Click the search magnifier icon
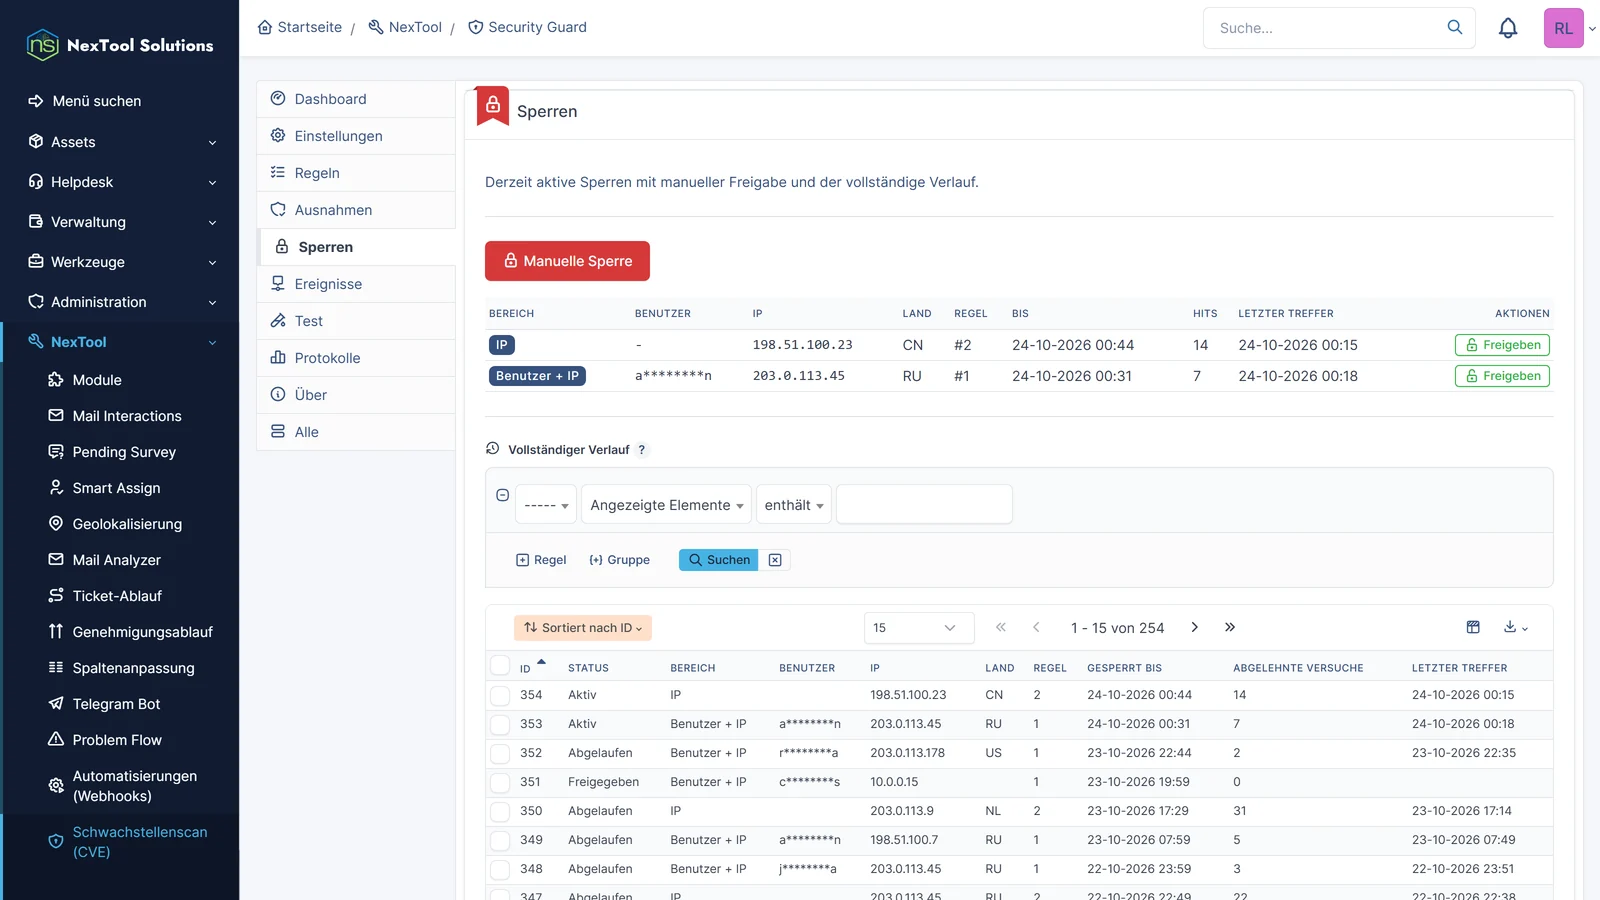The height and width of the screenshot is (900, 1600). pyautogui.click(x=1455, y=27)
